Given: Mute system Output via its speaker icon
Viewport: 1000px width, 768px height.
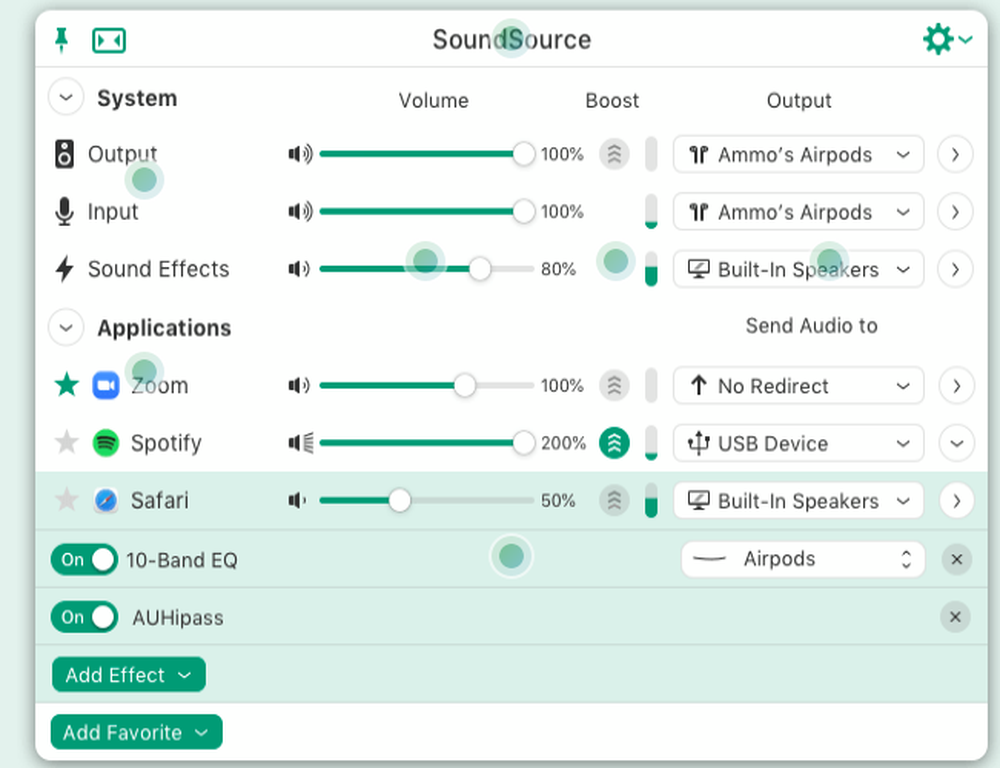Looking at the screenshot, I should pyautogui.click(x=300, y=154).
